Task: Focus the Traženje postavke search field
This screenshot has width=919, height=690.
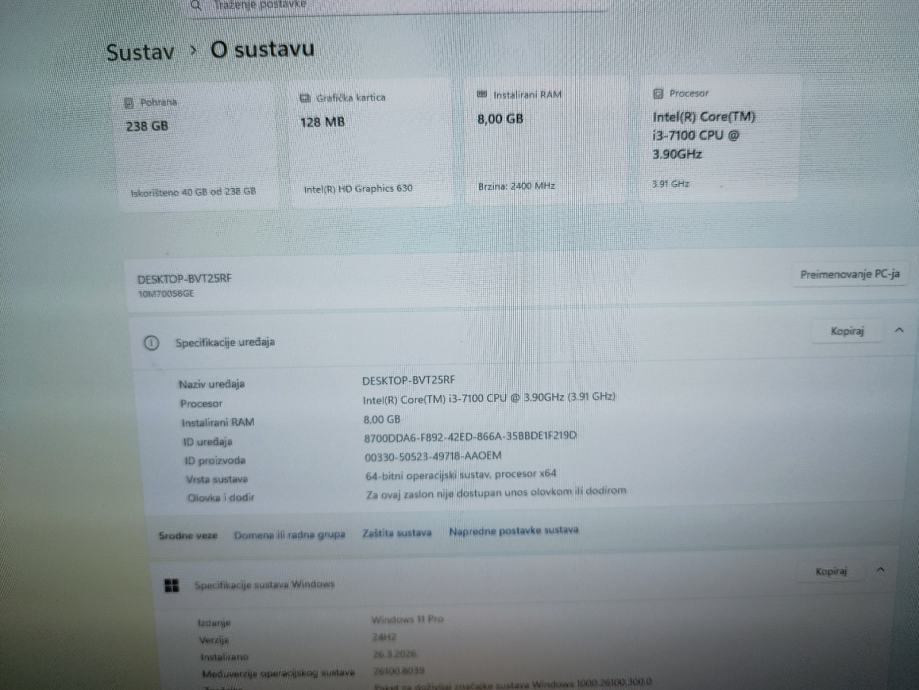Action: 399,5
